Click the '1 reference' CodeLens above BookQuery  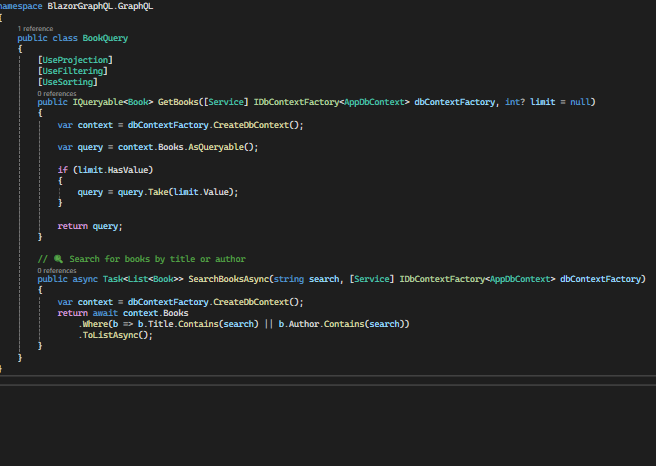[35, 28]
